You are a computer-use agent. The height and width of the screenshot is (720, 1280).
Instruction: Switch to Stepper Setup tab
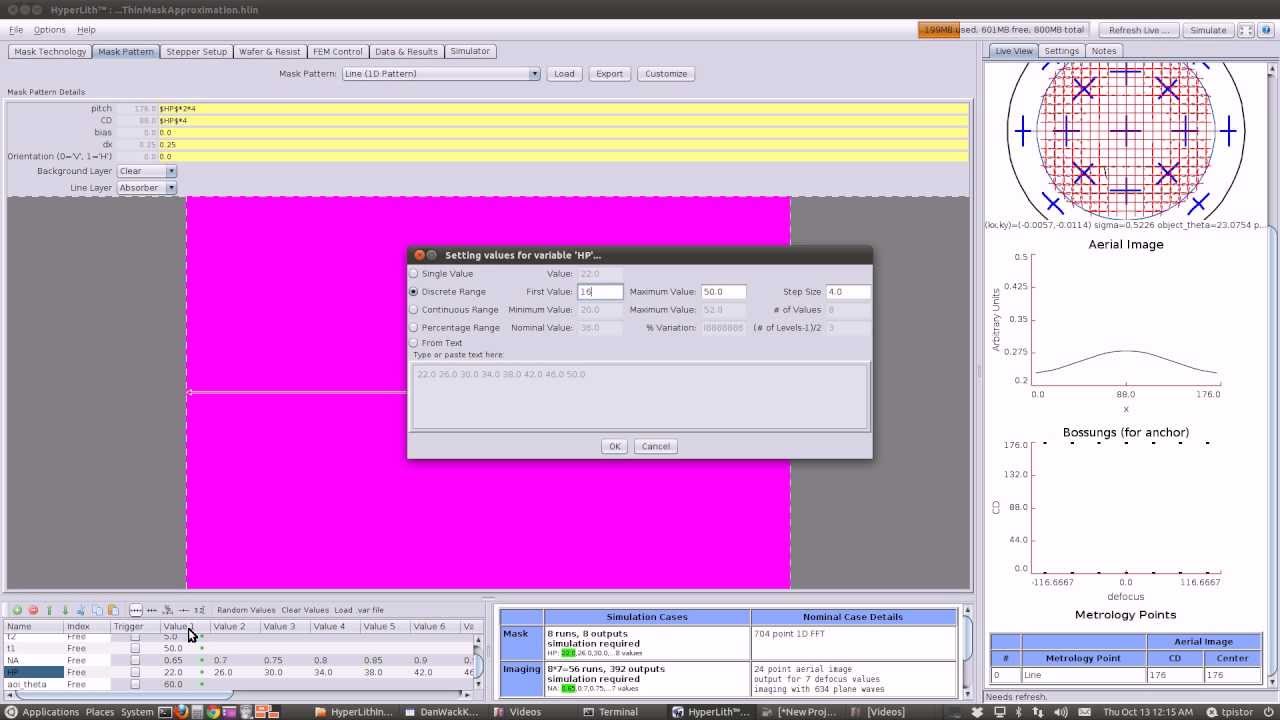tap(196, 51)
